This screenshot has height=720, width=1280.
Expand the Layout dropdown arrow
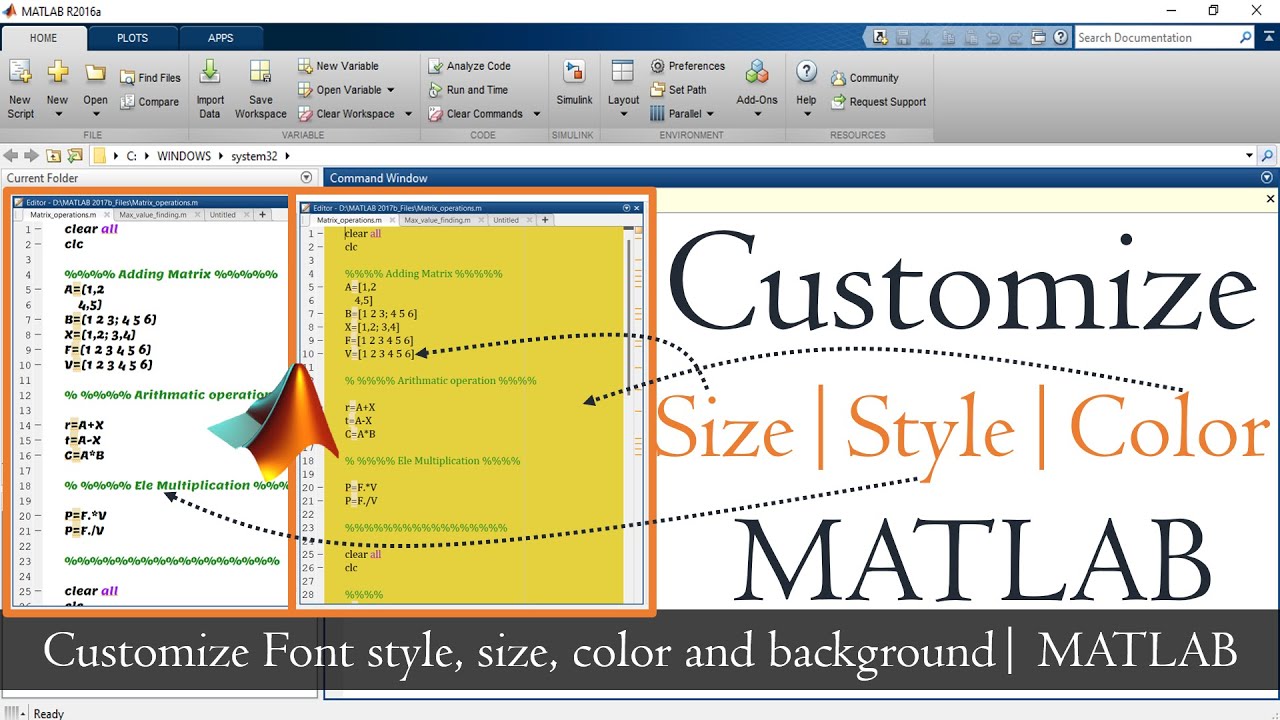point(623,114)
